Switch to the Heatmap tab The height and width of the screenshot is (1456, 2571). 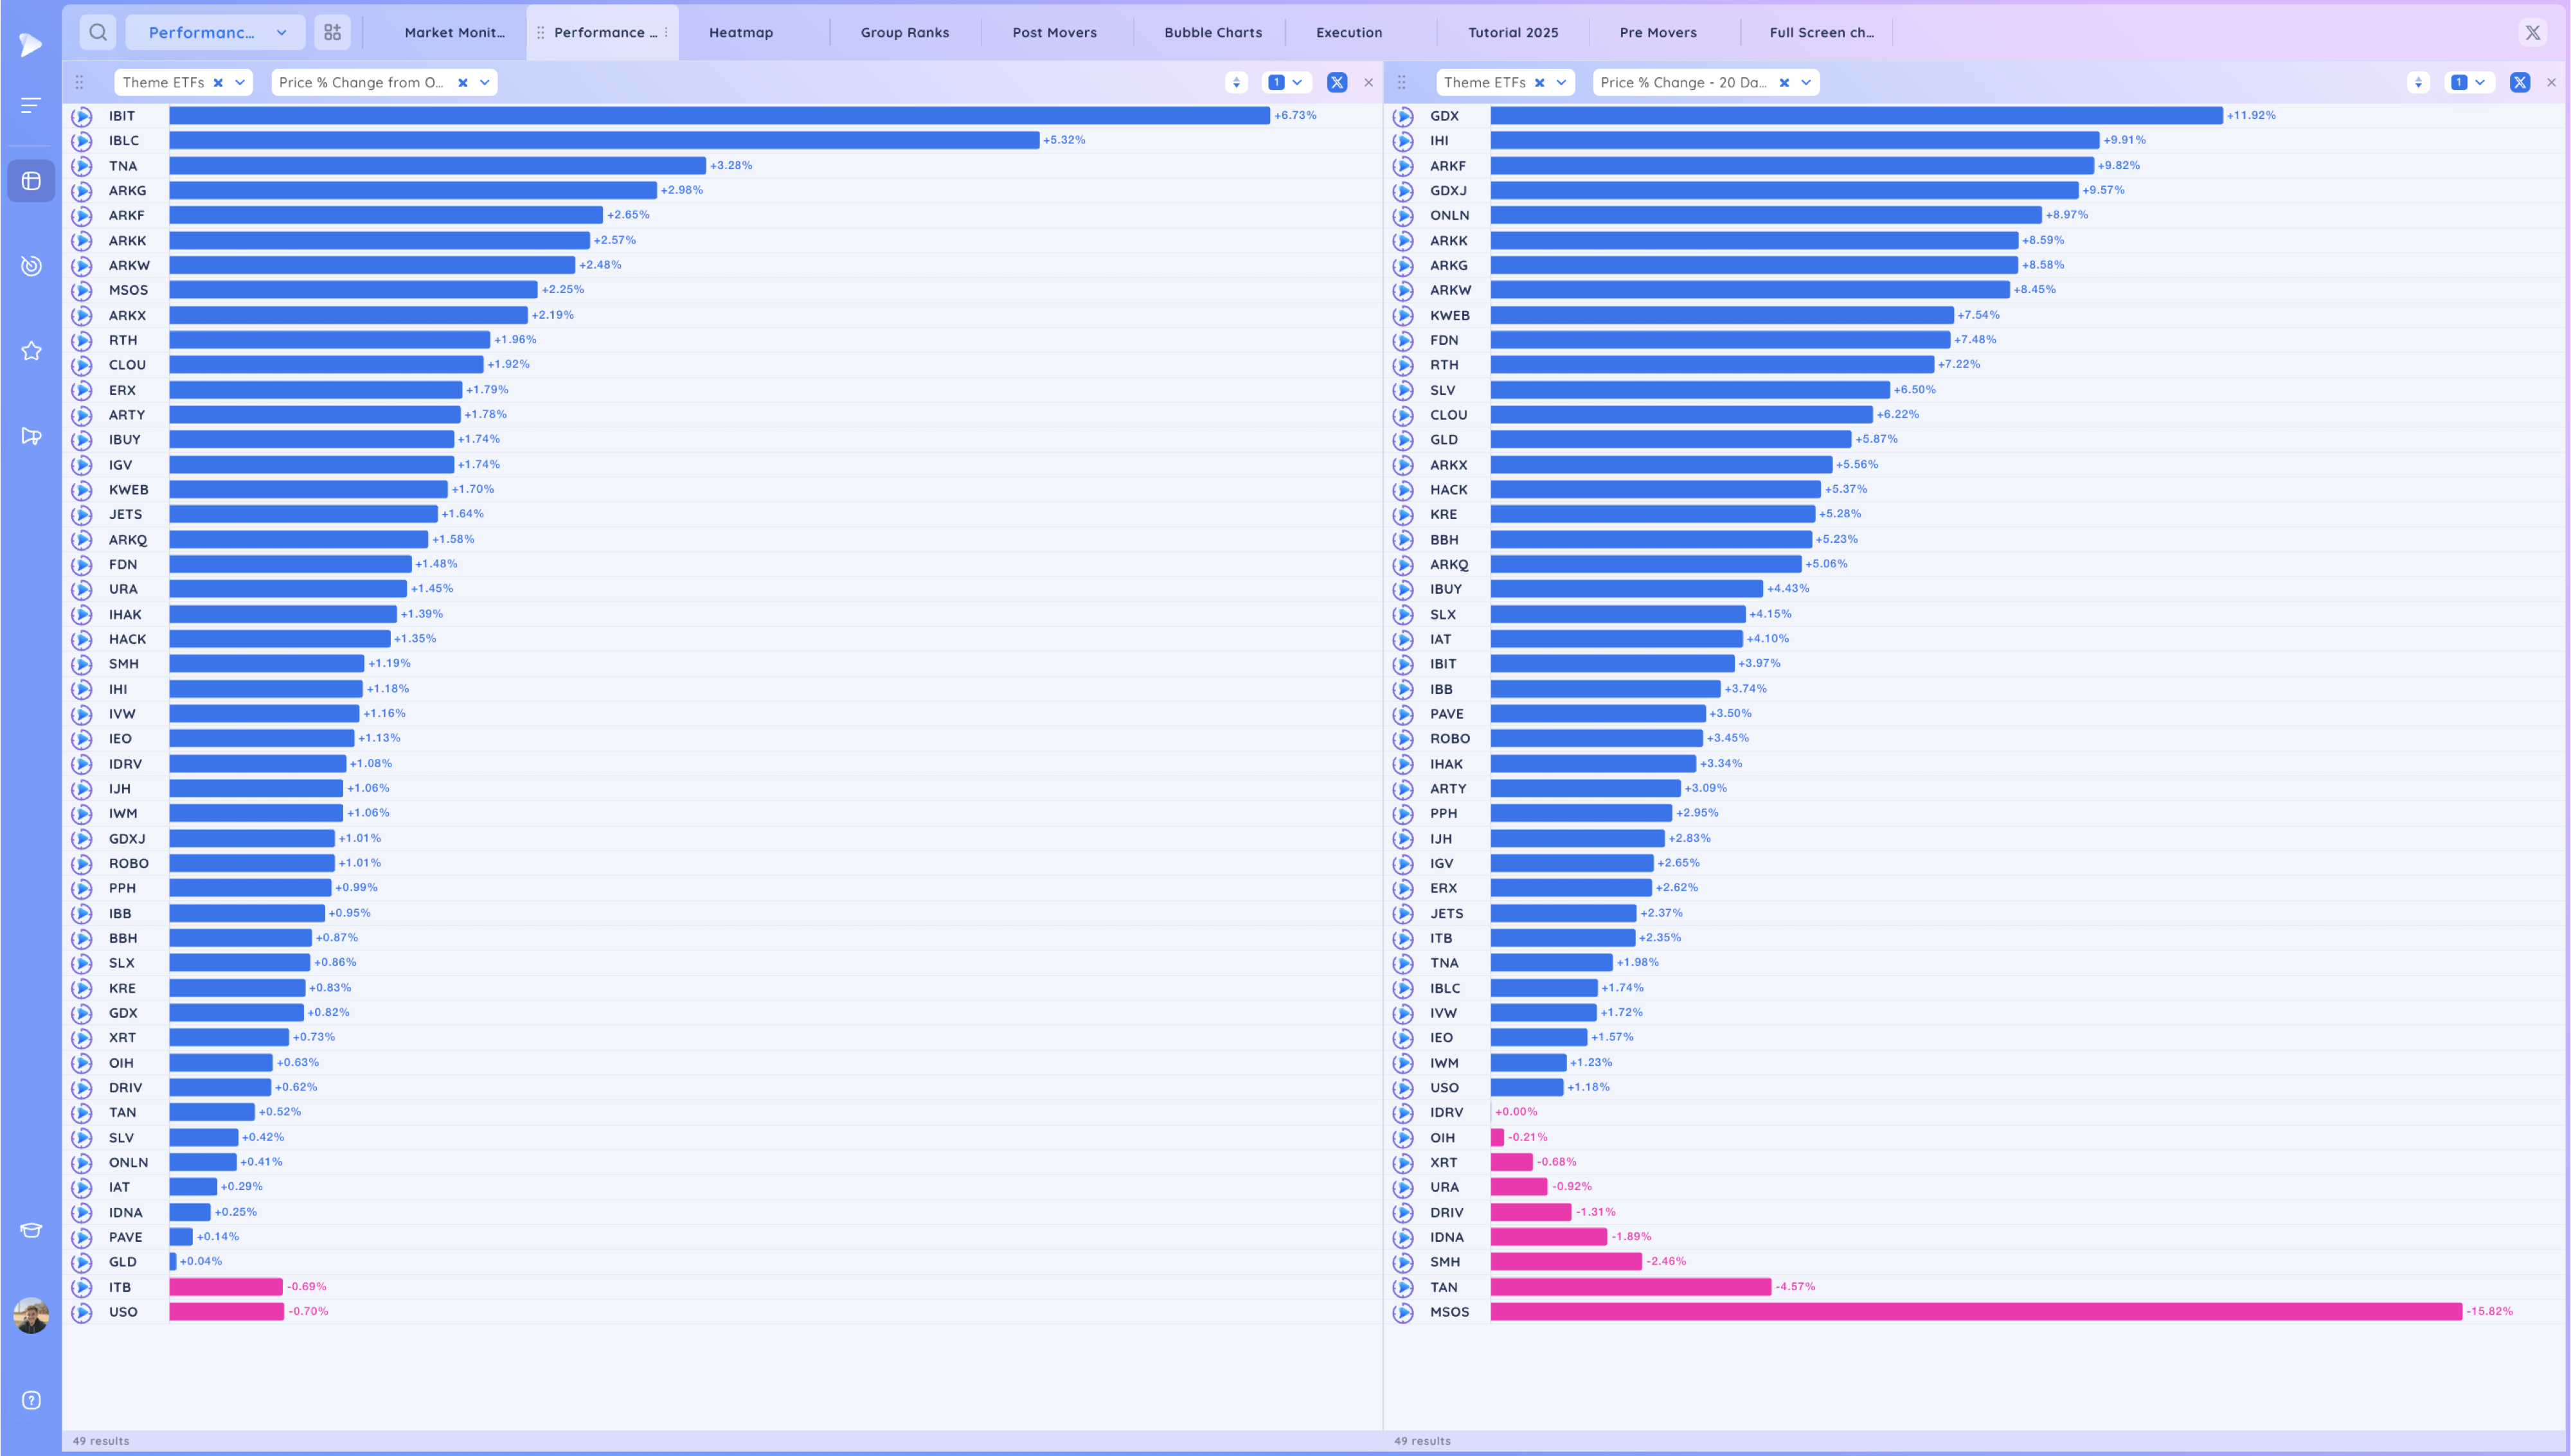pos(741,32)
